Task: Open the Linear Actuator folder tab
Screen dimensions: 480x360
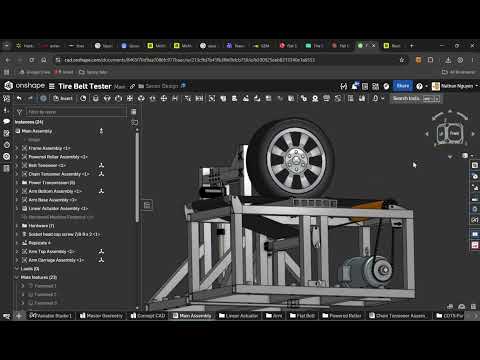Action: tap(238, 316)
